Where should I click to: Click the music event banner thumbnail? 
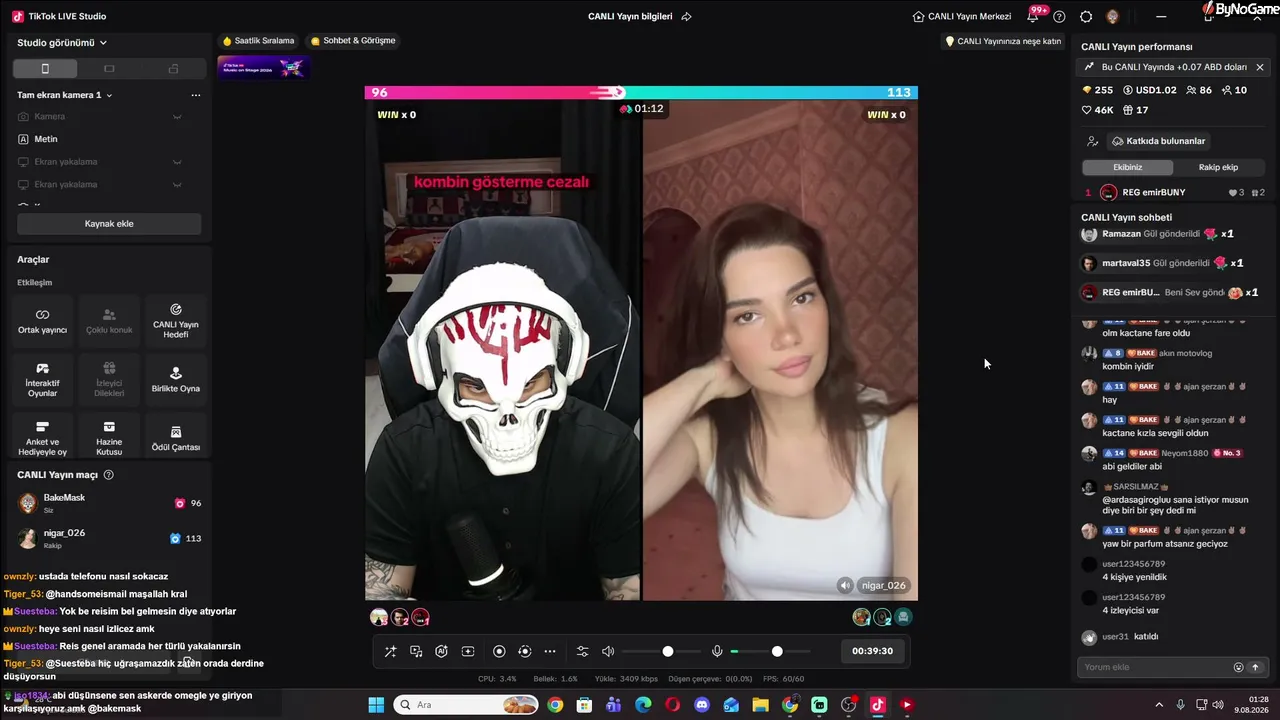coord(264,67)
